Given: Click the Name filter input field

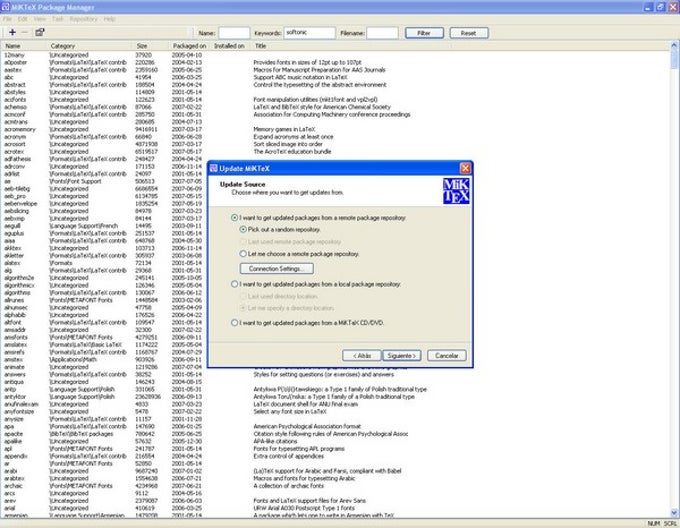Looking at the screenshot, I should (234, 33).
